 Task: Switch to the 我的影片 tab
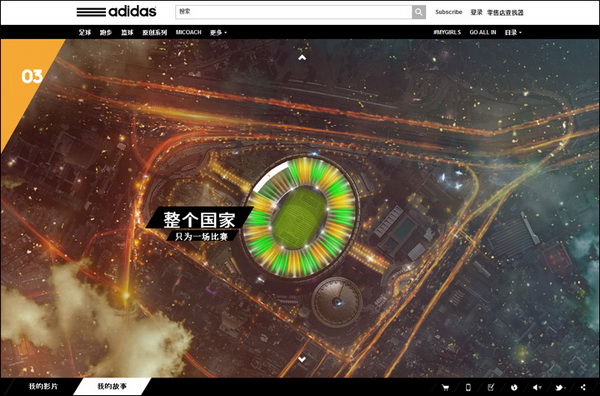click(x=43, y=386)
